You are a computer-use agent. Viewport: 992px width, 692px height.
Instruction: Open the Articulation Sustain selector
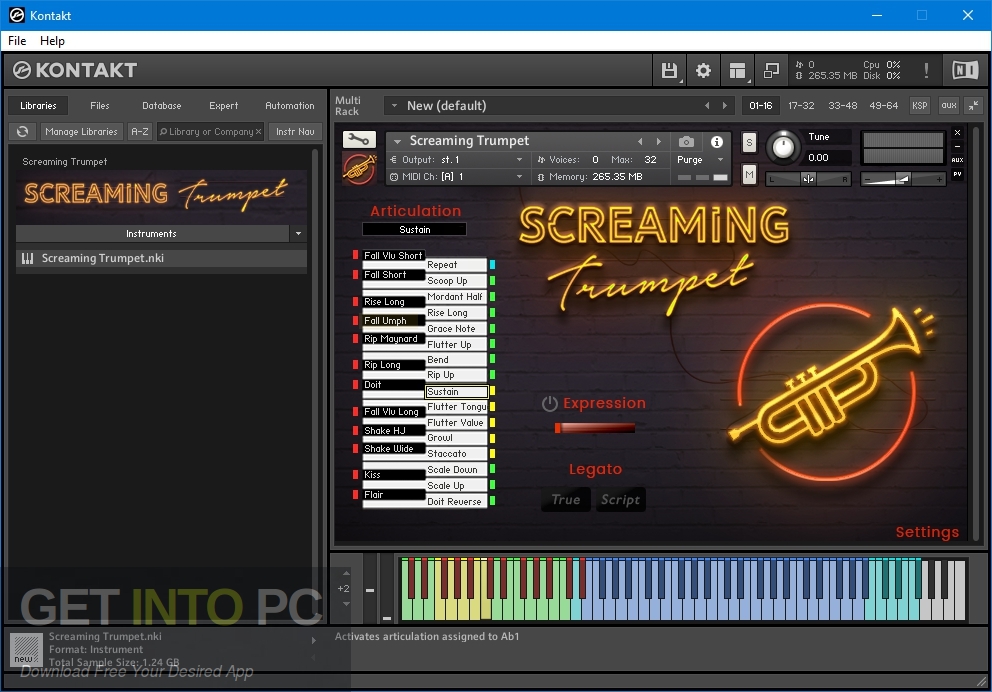[414, 230]
